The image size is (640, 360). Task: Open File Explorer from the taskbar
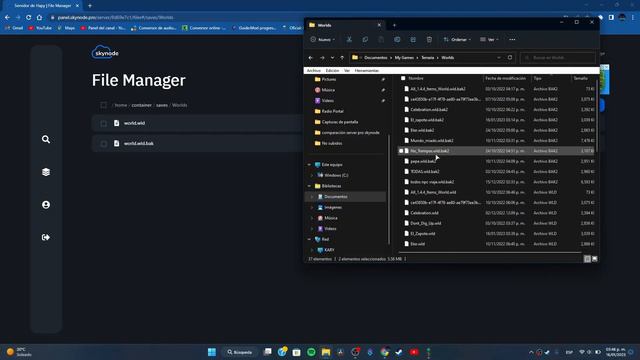[x=326, y=352]
